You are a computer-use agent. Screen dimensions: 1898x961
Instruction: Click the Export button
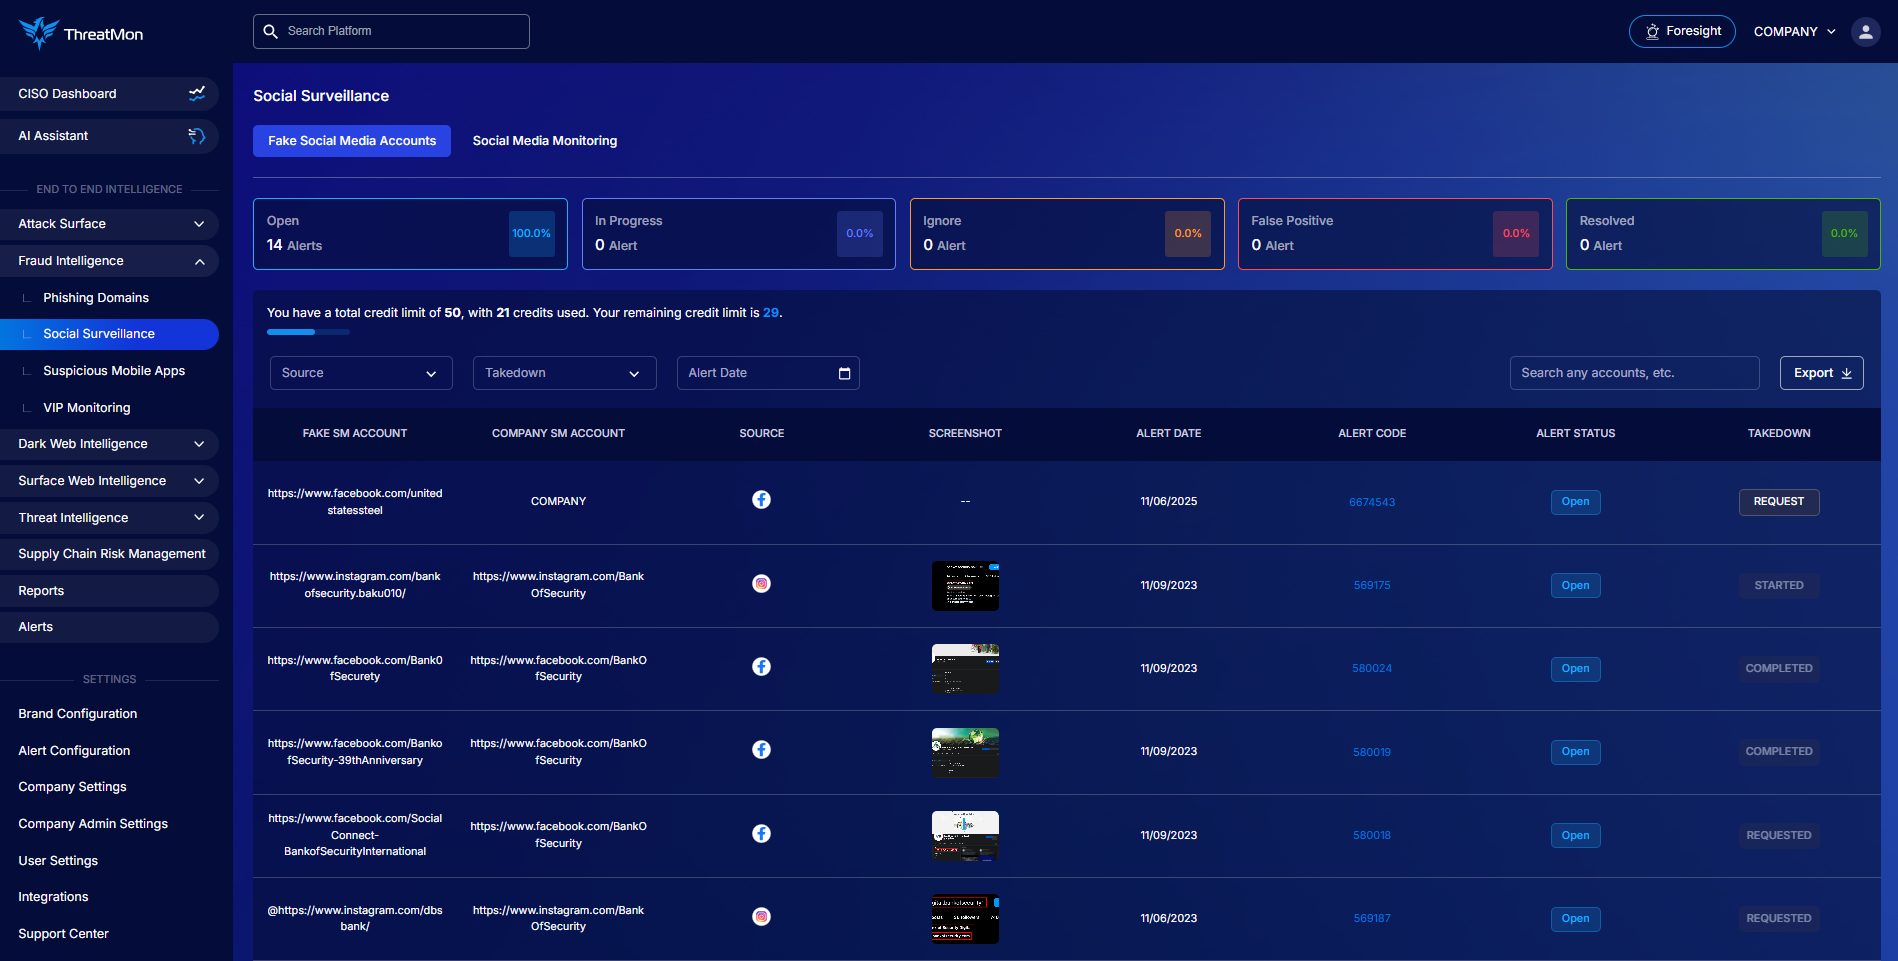[x=1821, y=373]
